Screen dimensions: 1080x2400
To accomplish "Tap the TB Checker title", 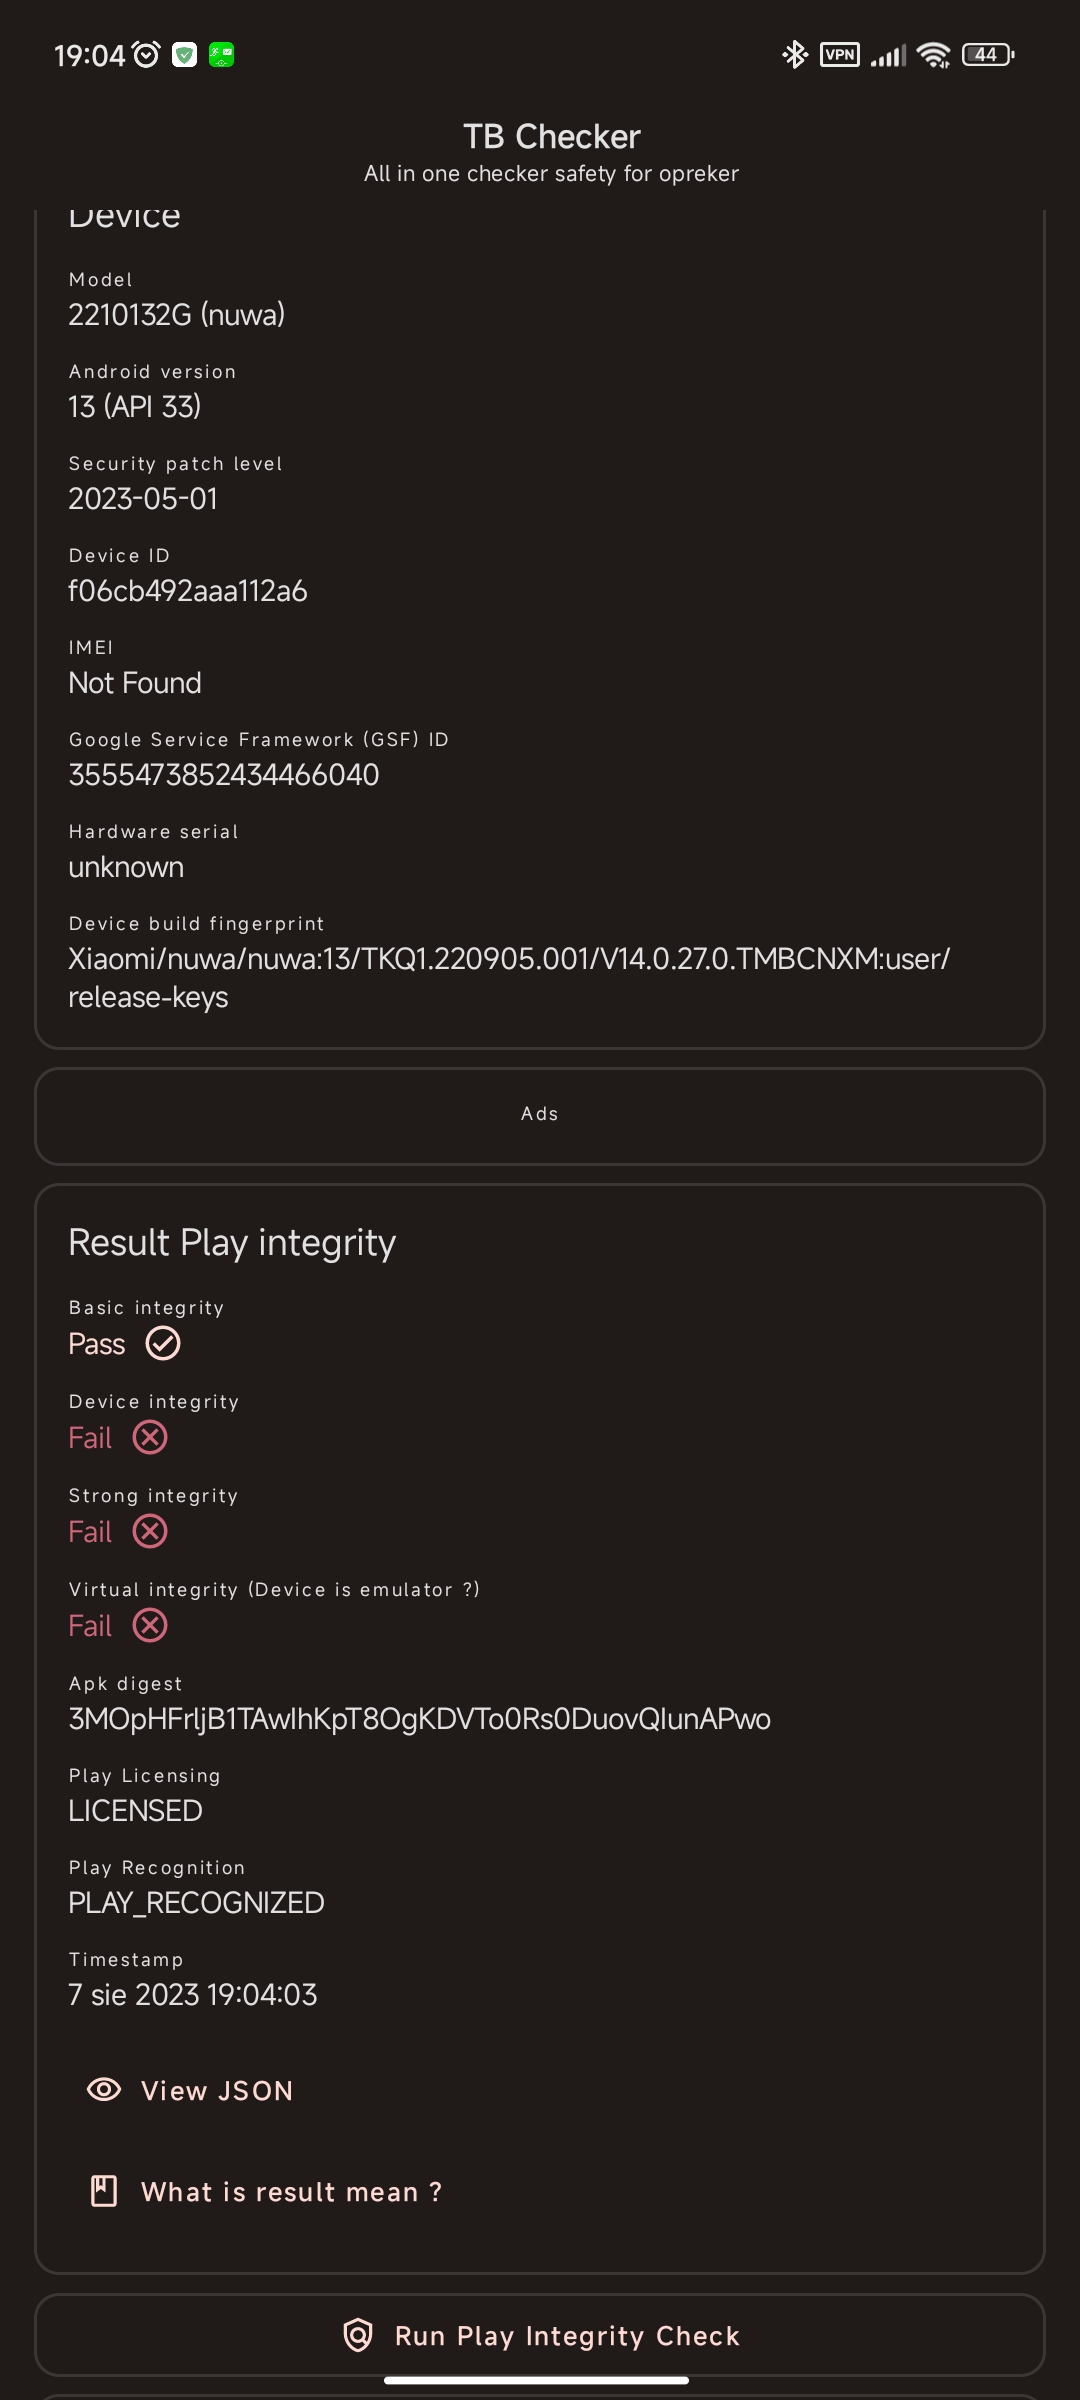I will click(x=552, y=136).
